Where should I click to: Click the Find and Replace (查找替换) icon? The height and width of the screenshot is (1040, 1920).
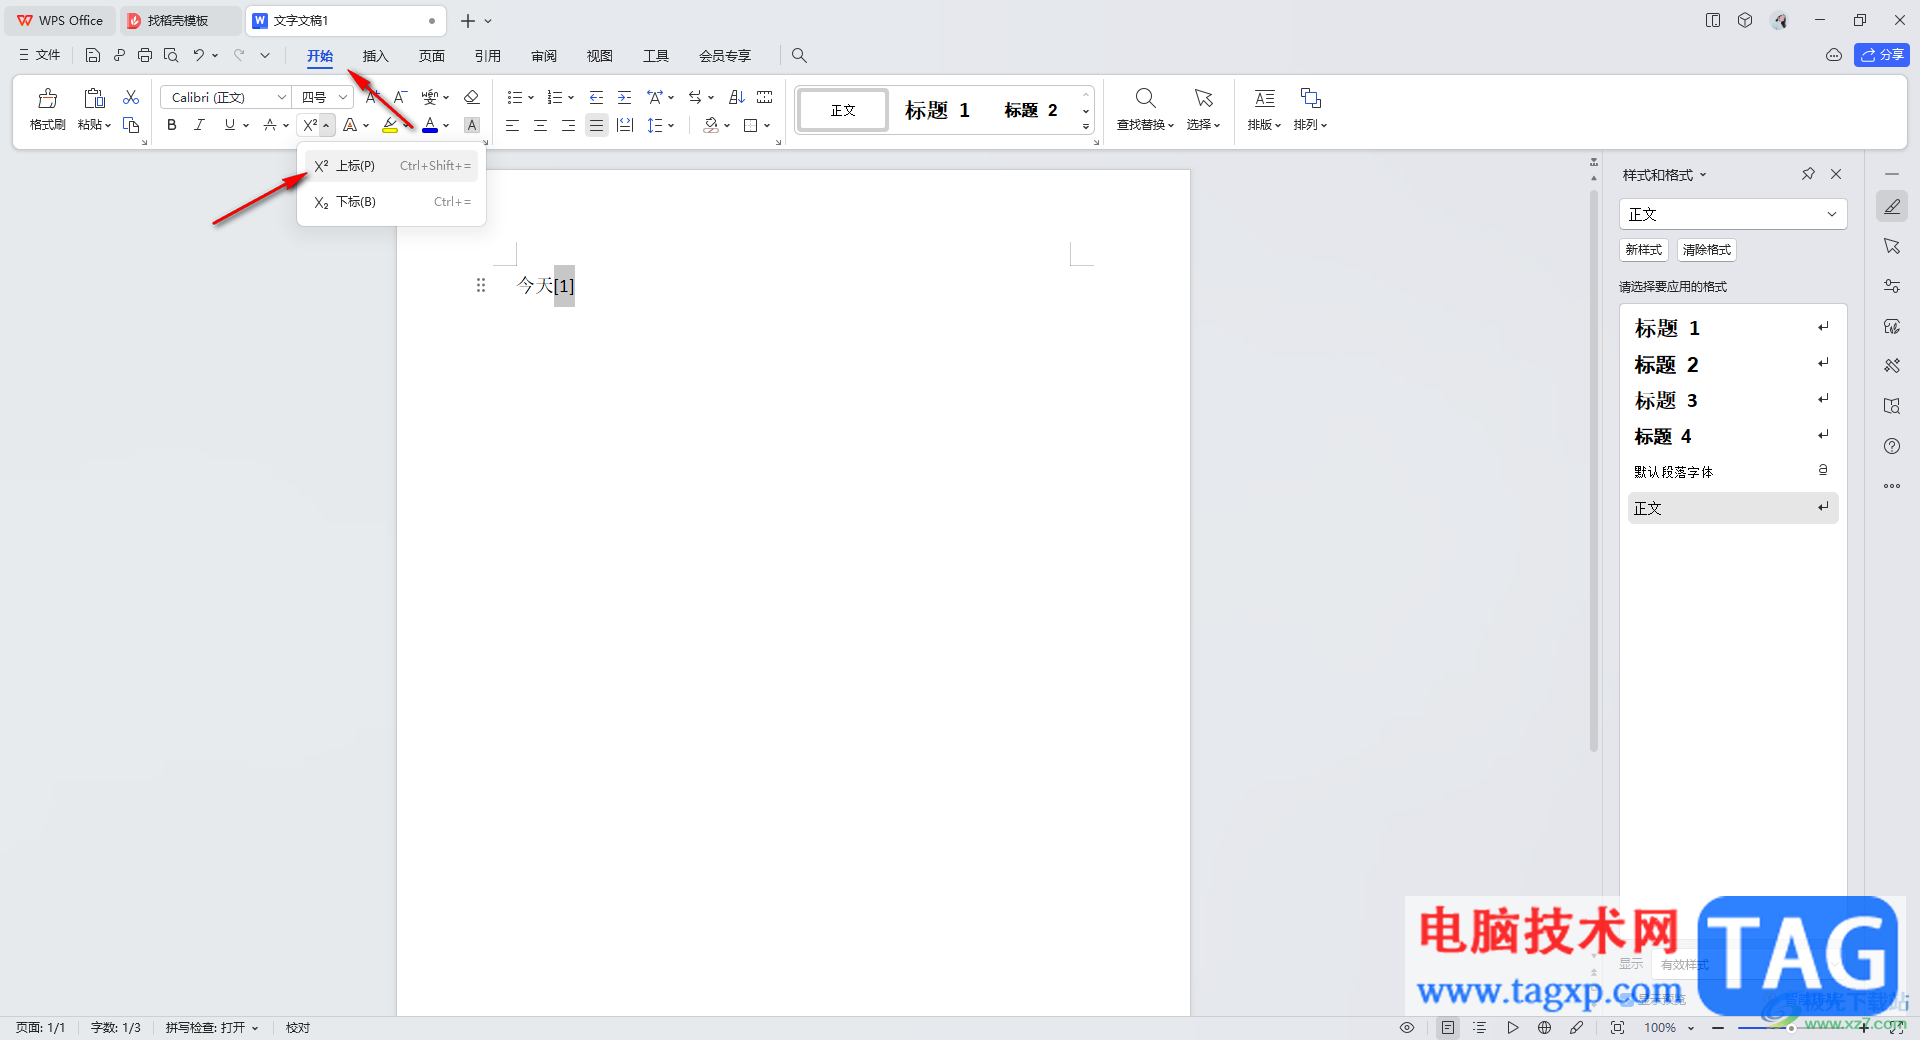coord(1145,98)
